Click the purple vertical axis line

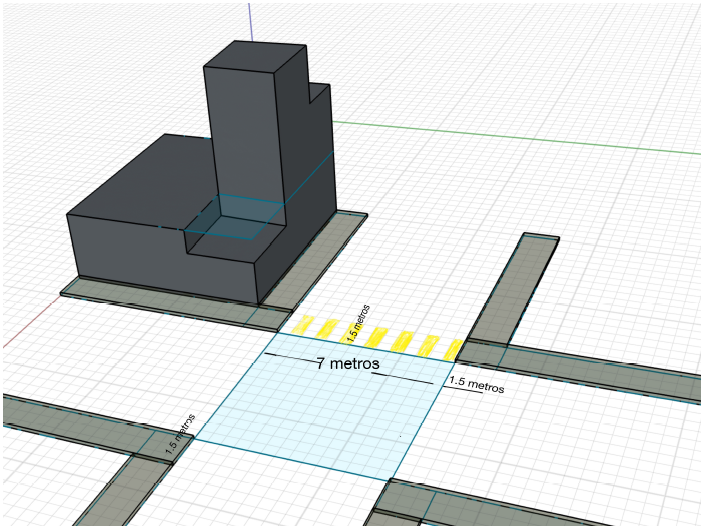pos(249,20)
